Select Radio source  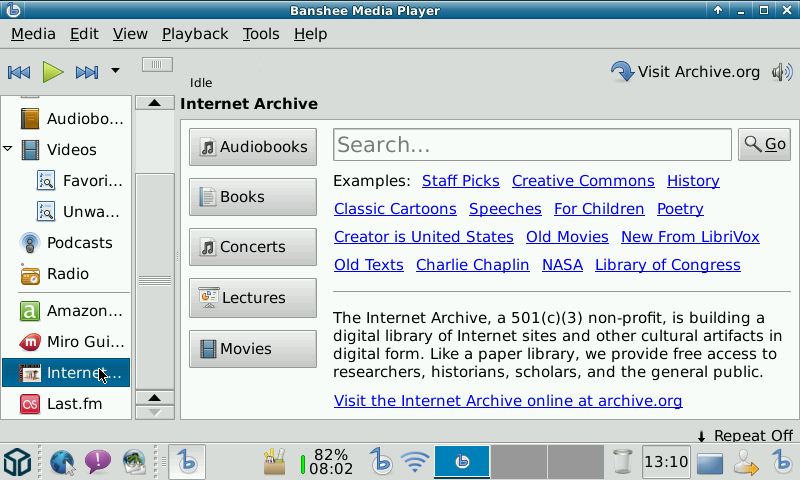pyautogui.click(x=66, y=274)
